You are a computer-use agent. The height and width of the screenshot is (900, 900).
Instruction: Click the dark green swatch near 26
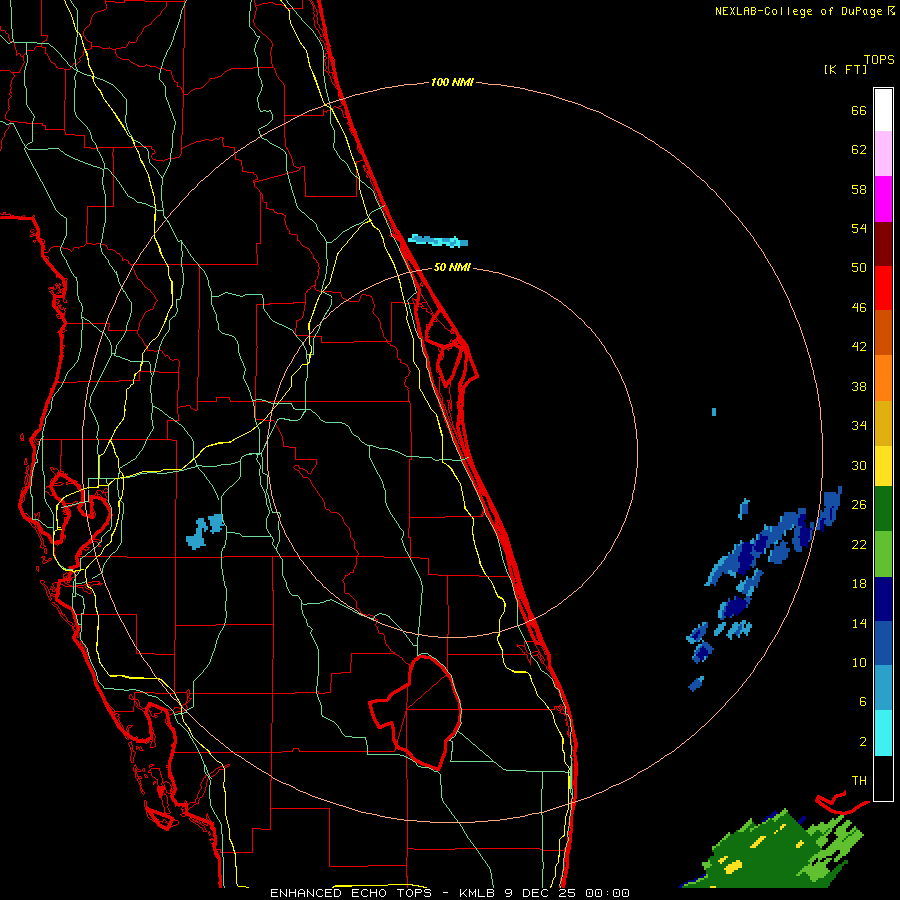click(883, 509)
